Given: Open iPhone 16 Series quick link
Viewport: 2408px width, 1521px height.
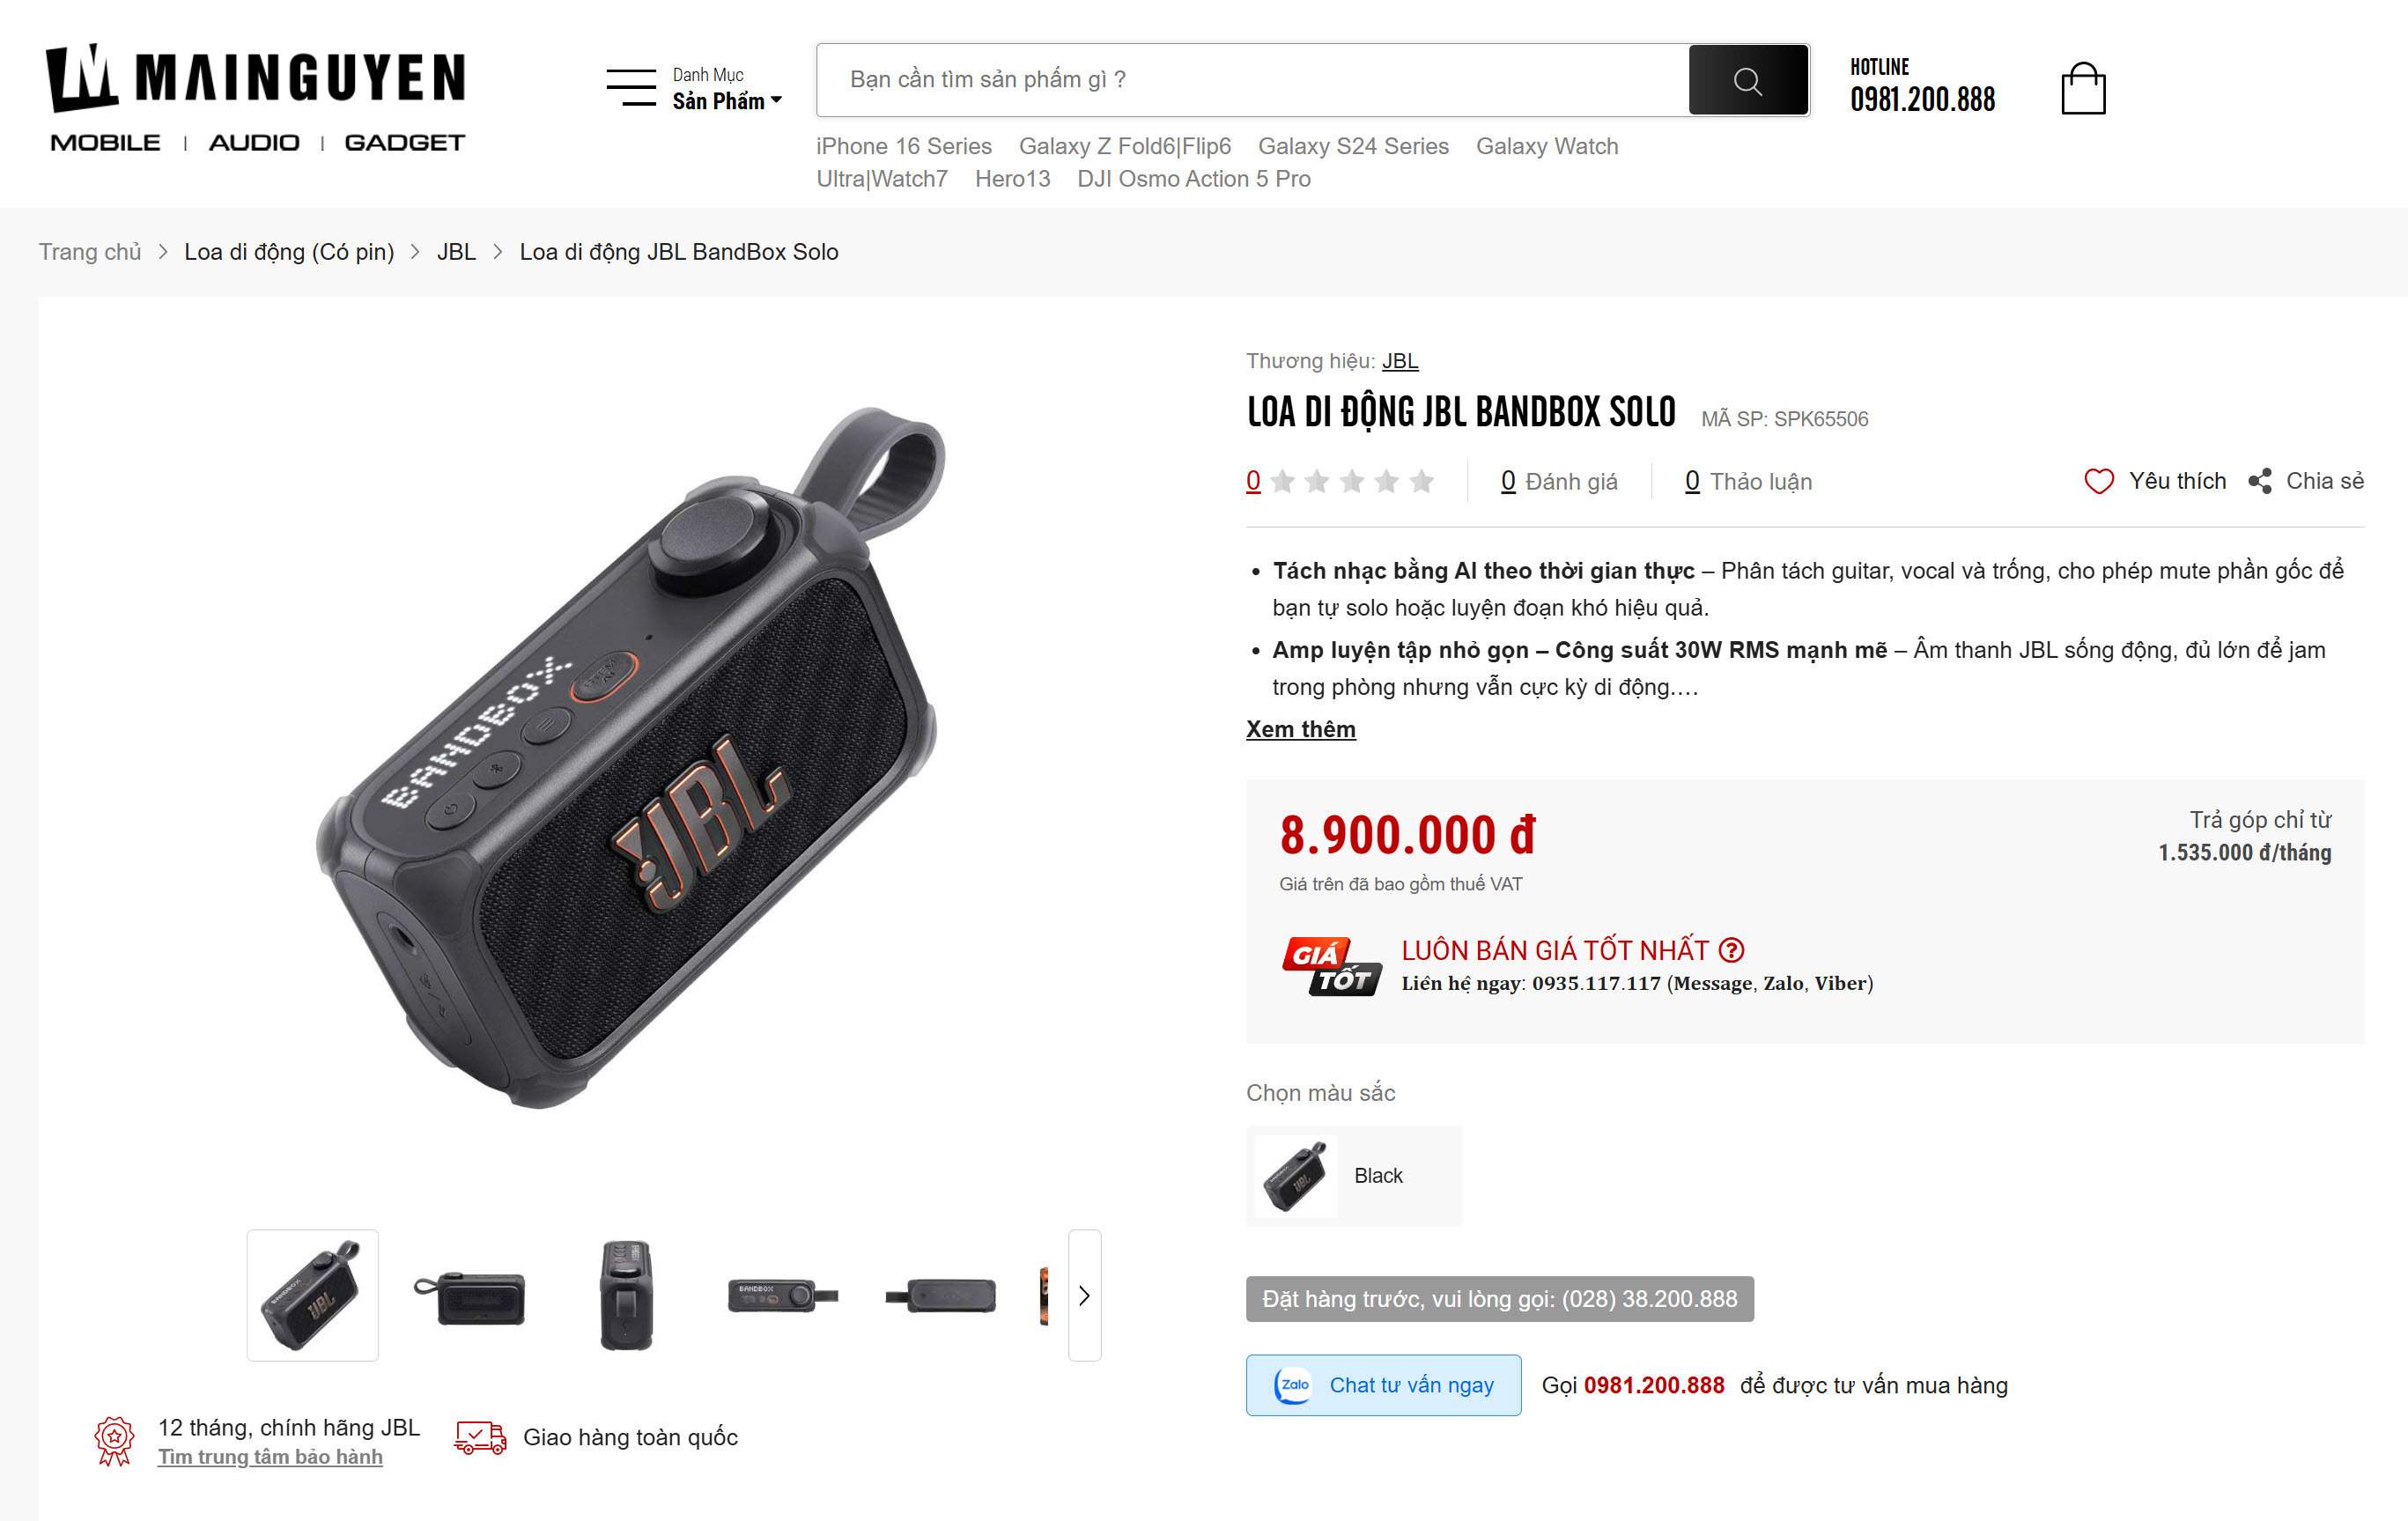Looking at the screenshot, I should coord(903,146).
